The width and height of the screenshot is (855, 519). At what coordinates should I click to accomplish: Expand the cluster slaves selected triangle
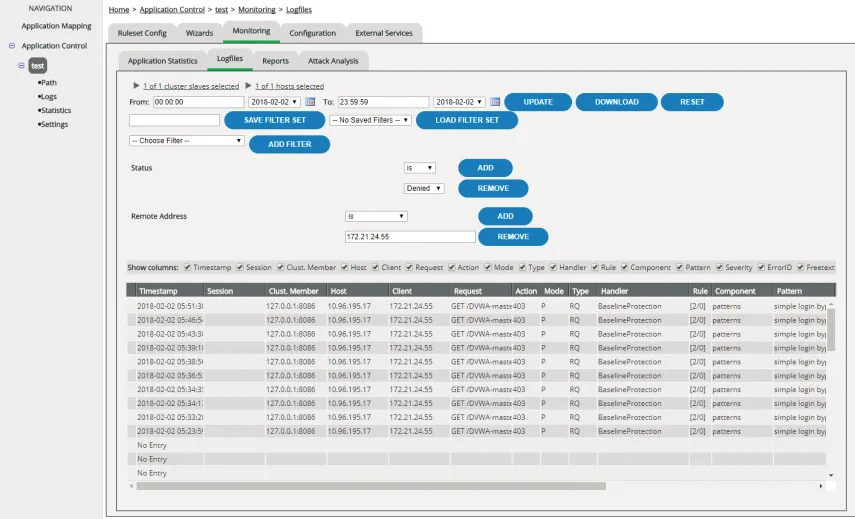[136, 86]
